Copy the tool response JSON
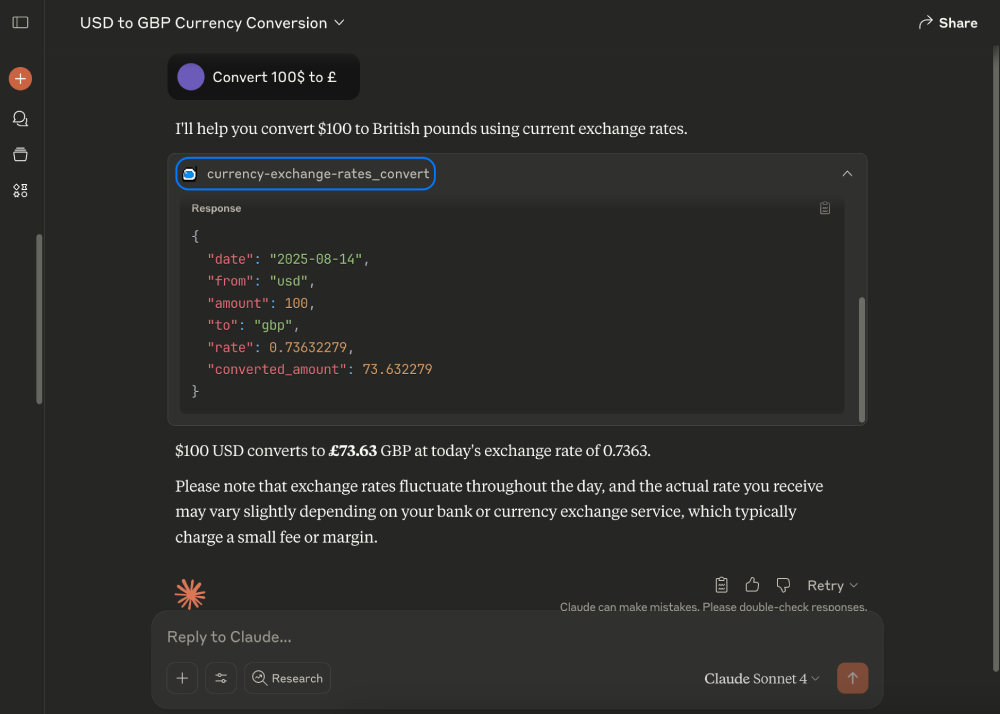The height and width of the screenshot is (714, 1000). click(825, 208)
